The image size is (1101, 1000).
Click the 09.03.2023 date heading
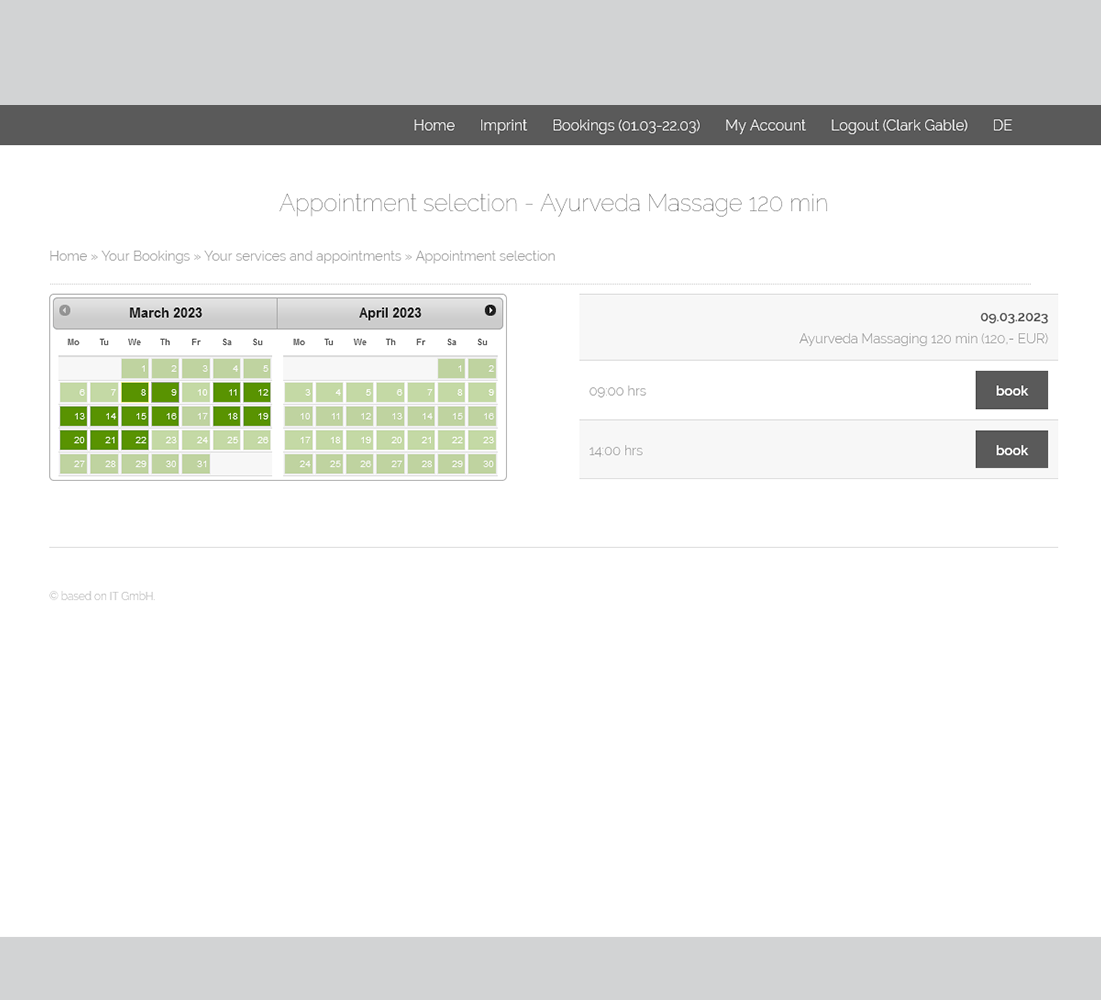point(1014,317)
